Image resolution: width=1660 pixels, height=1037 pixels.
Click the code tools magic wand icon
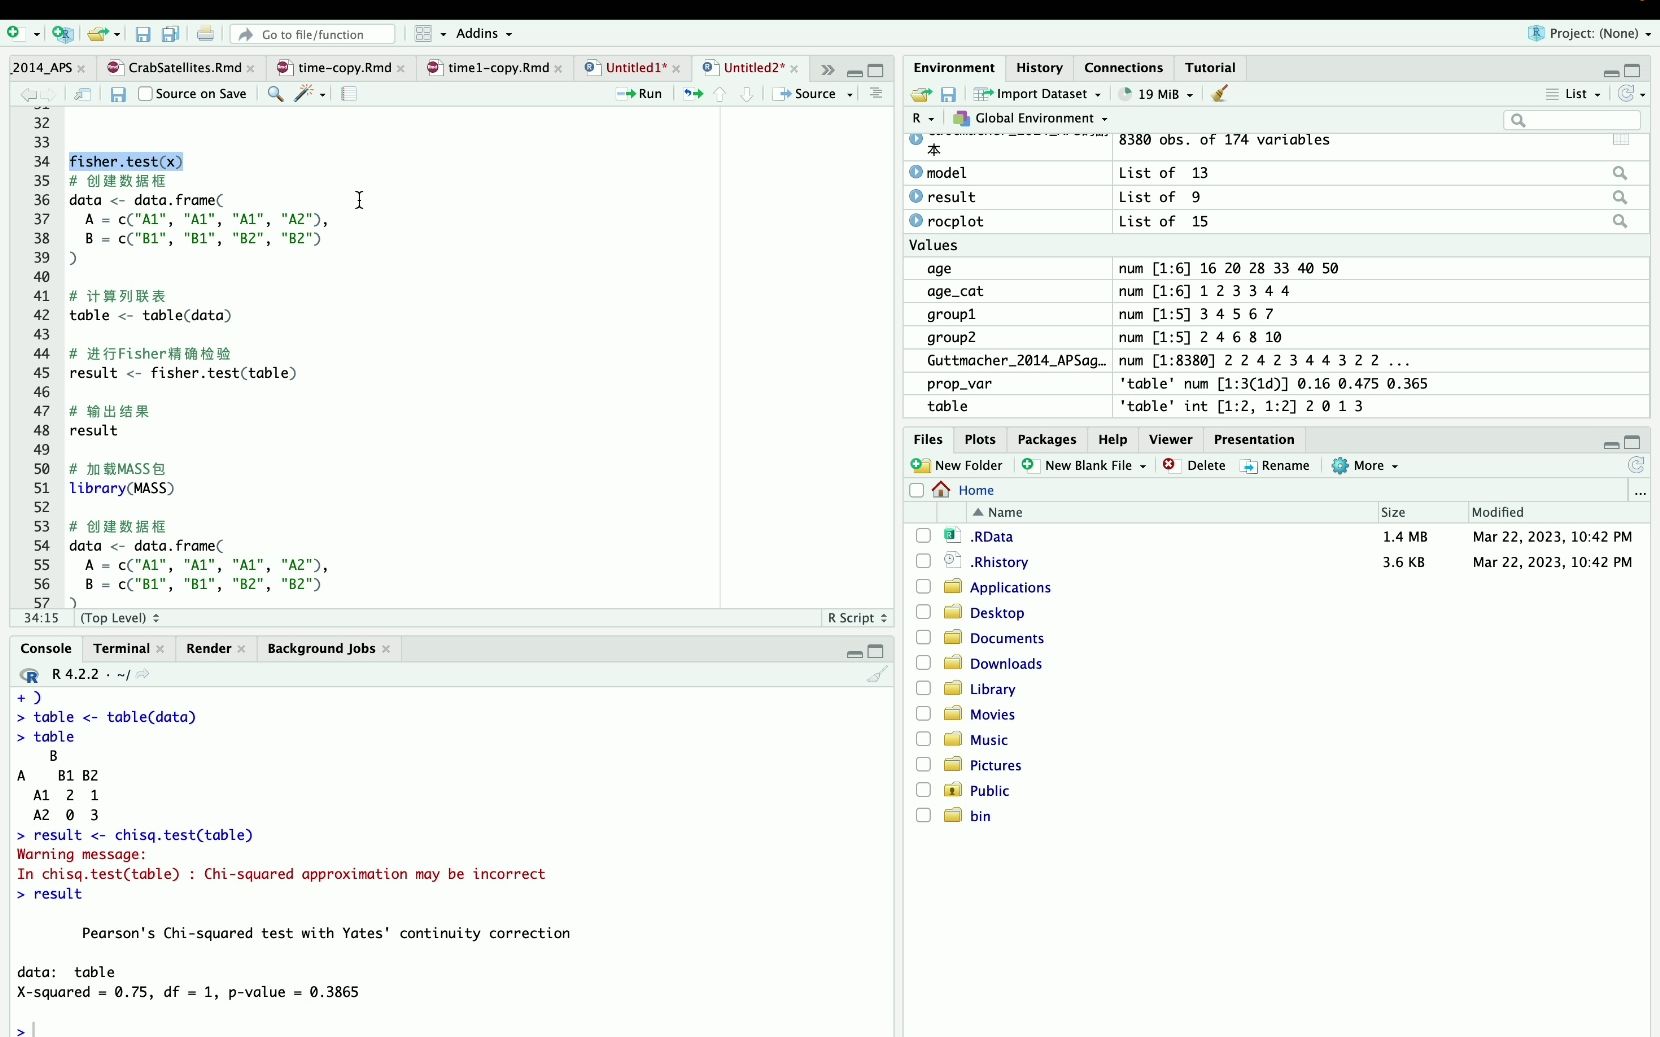(304, 94)
